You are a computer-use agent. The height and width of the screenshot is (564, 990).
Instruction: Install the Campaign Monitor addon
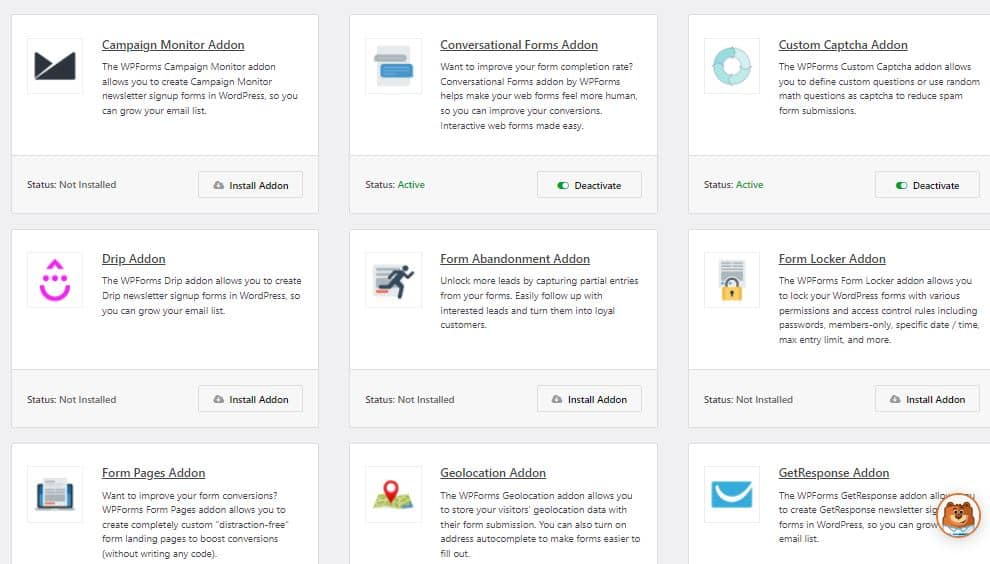click(x=251, y=185)
